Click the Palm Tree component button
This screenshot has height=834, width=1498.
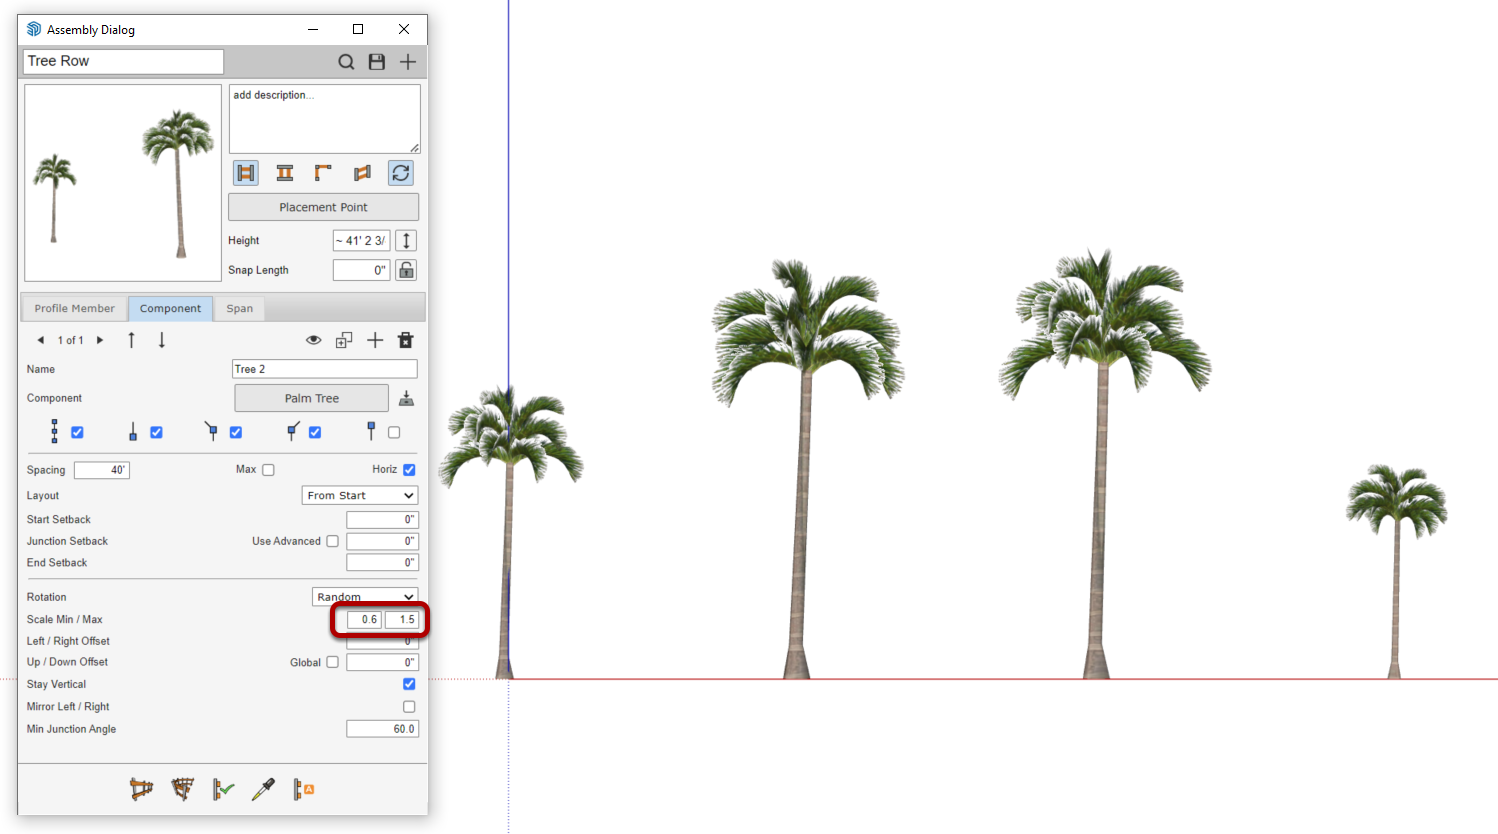pyautogui.click(x=312, y=398)
